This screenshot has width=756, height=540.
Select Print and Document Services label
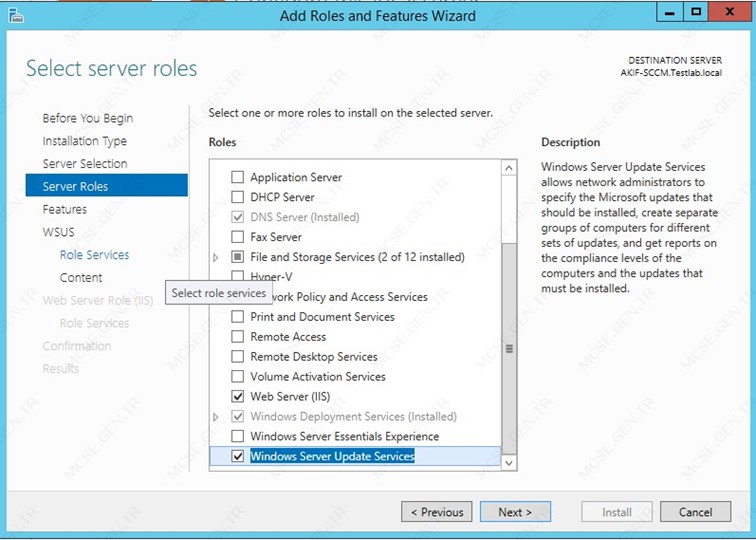322,317
